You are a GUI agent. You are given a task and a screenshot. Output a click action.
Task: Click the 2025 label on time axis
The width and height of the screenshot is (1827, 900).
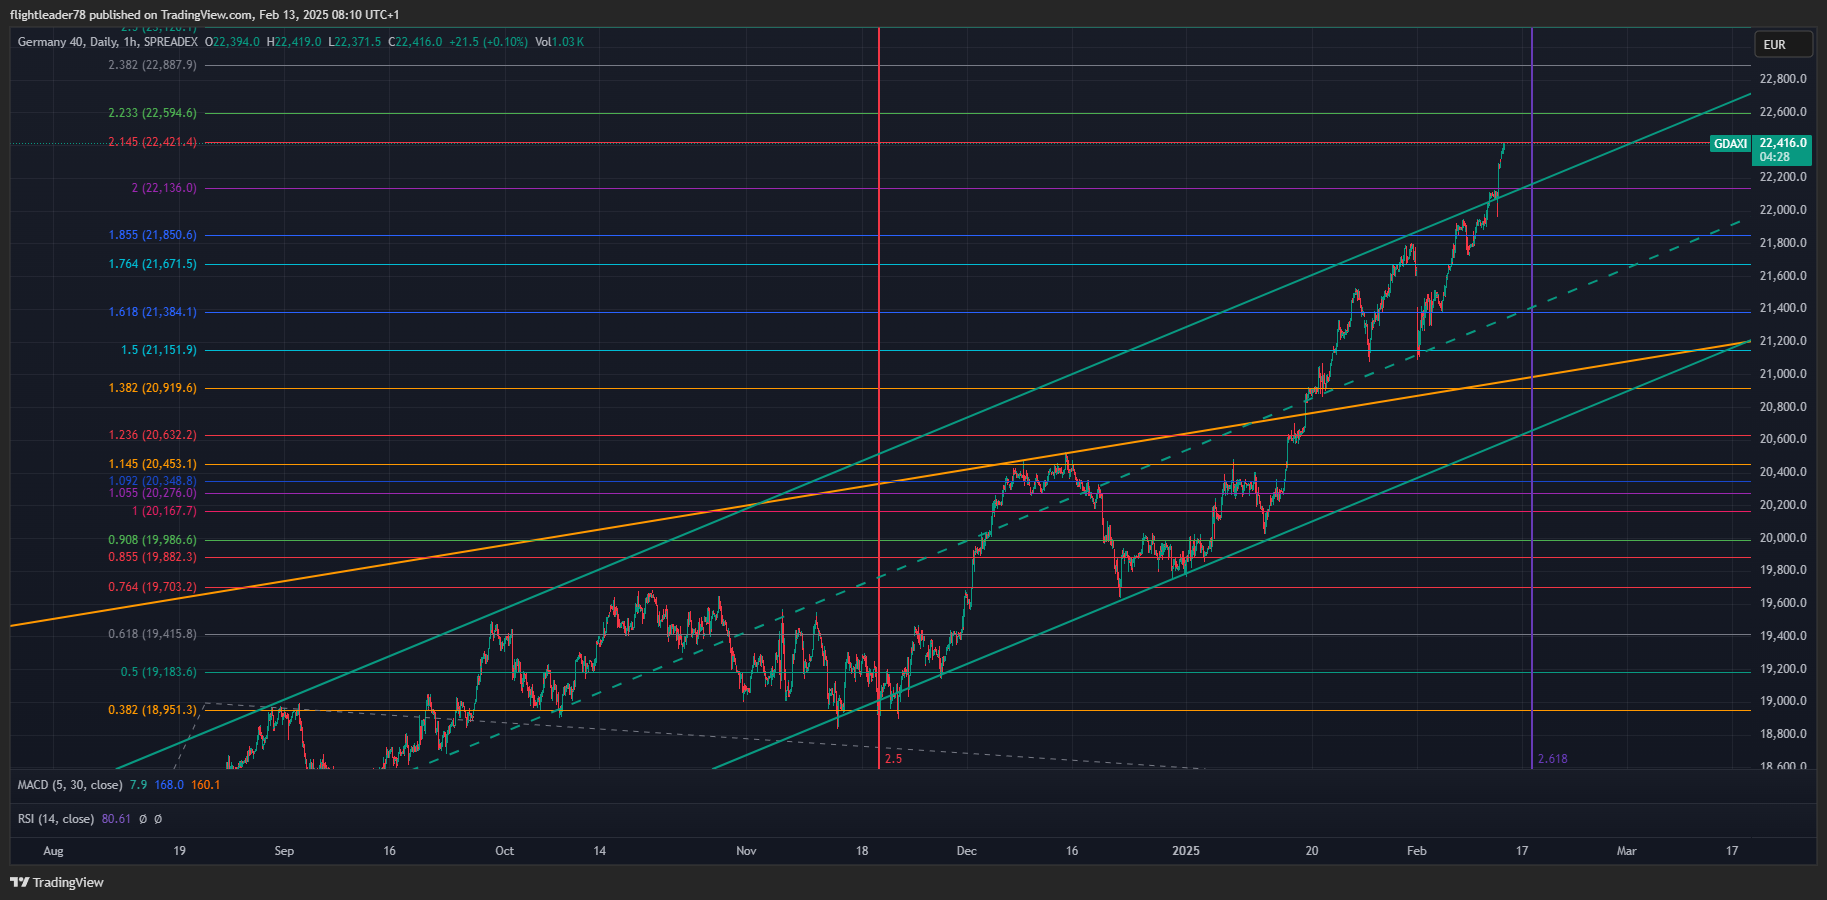tap(1186, 851)
